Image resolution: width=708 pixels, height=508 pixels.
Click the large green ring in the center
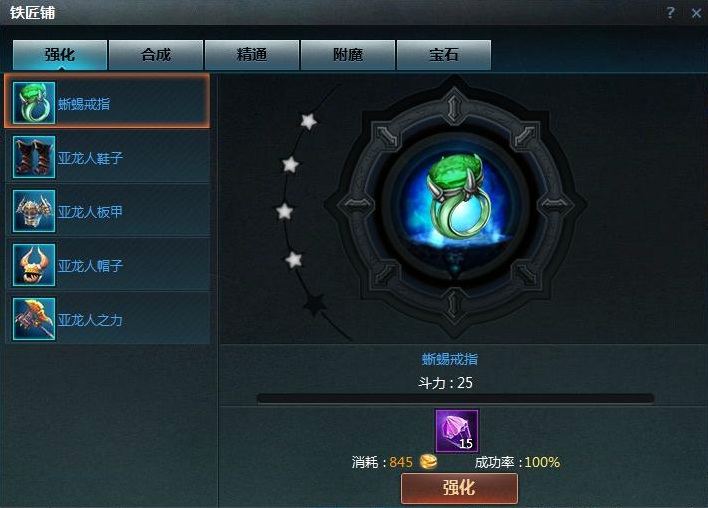coord(456,196)
